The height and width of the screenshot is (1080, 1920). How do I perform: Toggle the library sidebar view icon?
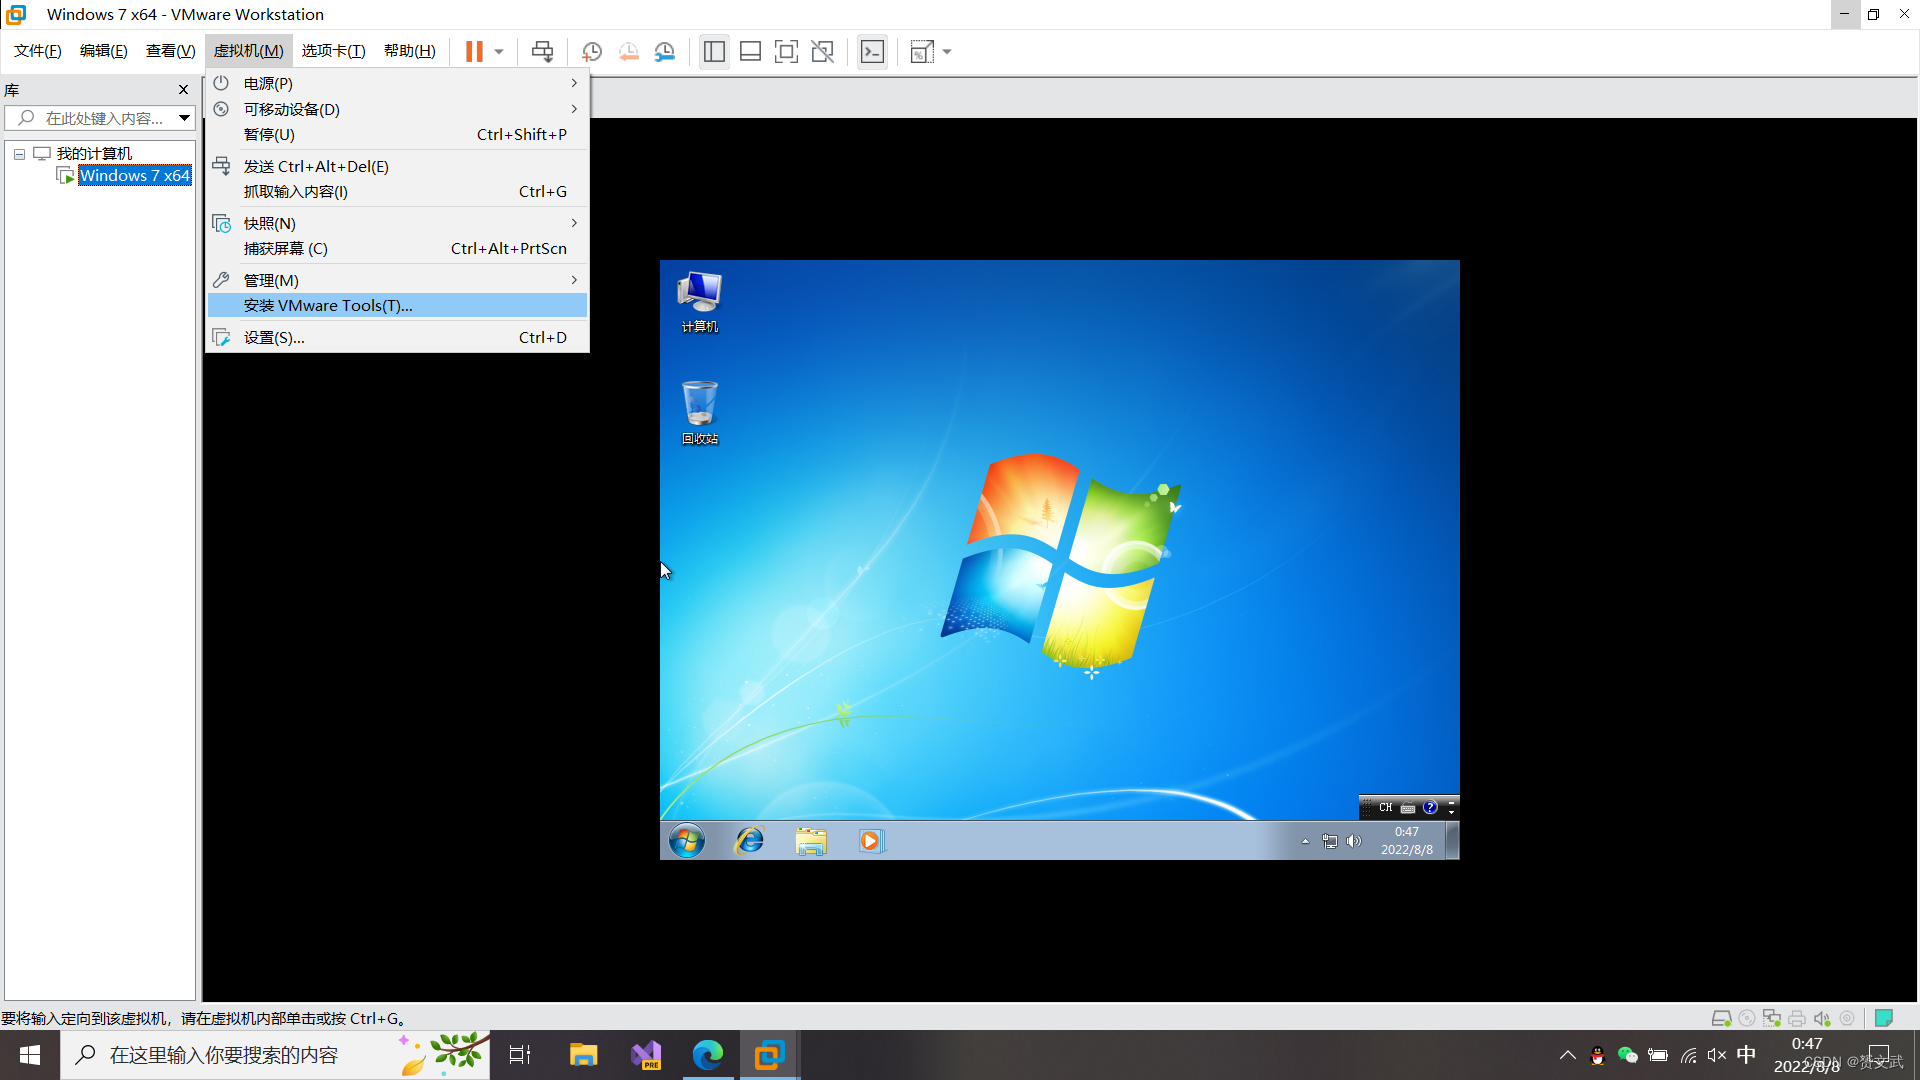click(714, 51)
